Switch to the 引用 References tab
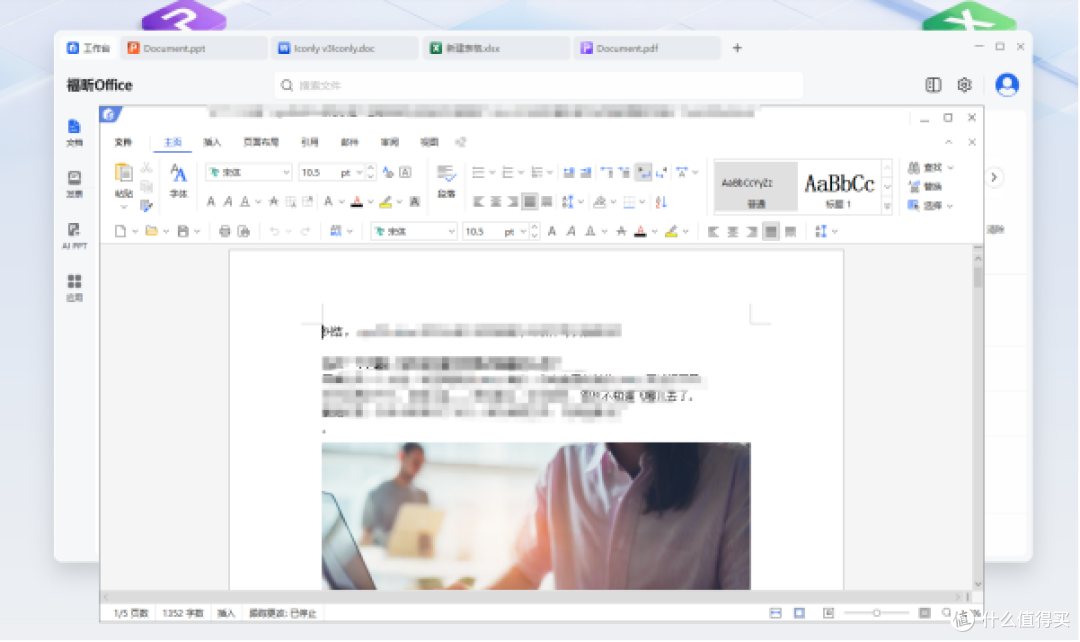The image size is (1080, 642). pyautogui.click(x=310, y=142)
